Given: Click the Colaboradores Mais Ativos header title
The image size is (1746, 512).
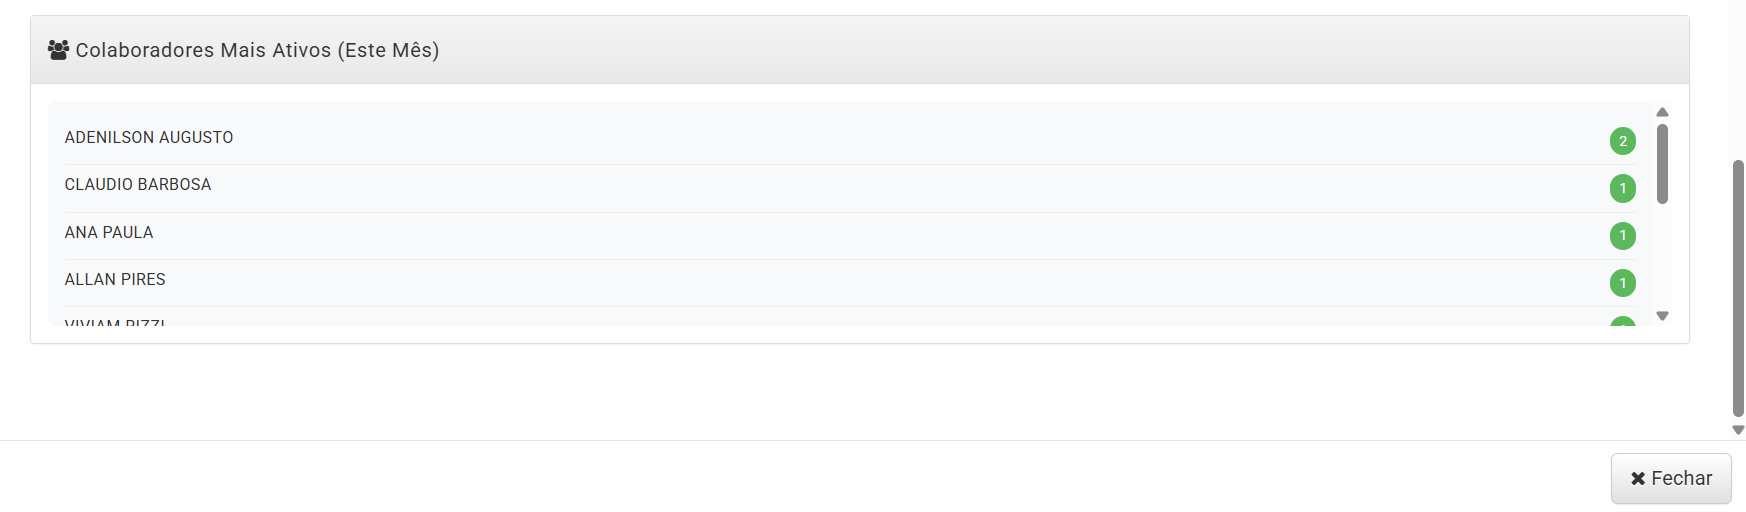Looking at the screenshot, I should 257,50.
